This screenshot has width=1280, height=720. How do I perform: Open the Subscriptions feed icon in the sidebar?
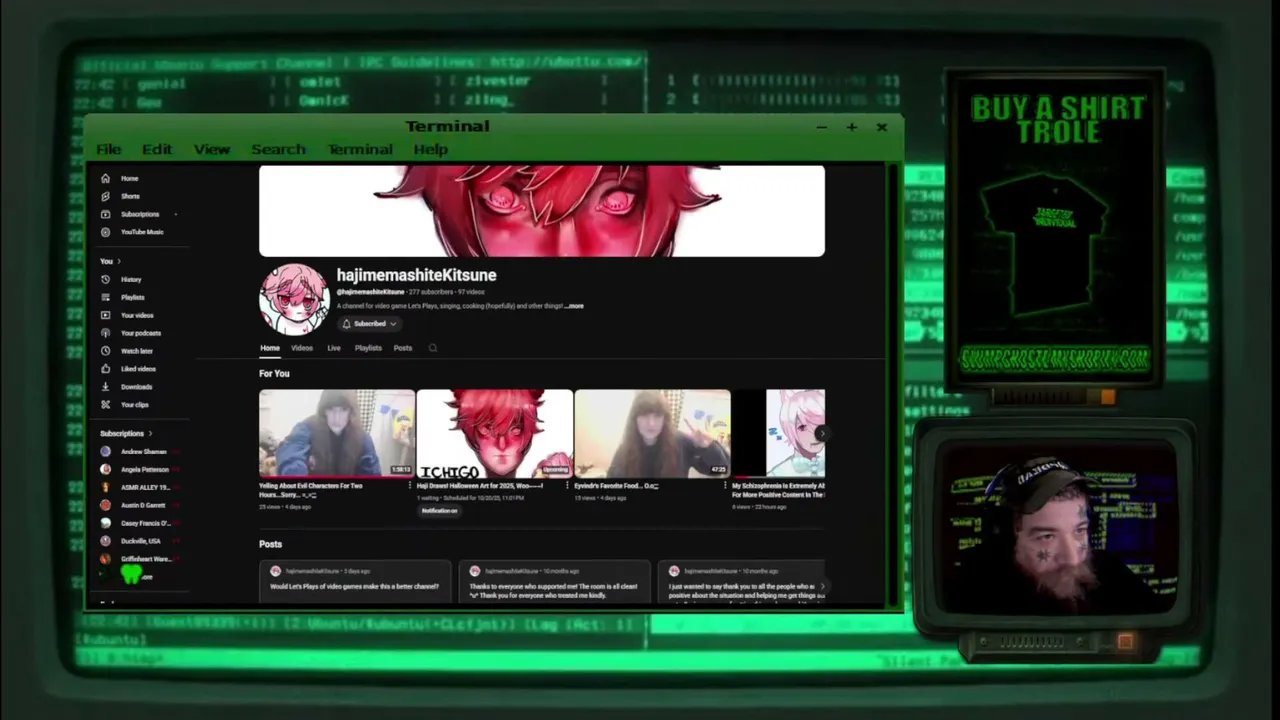105,214
